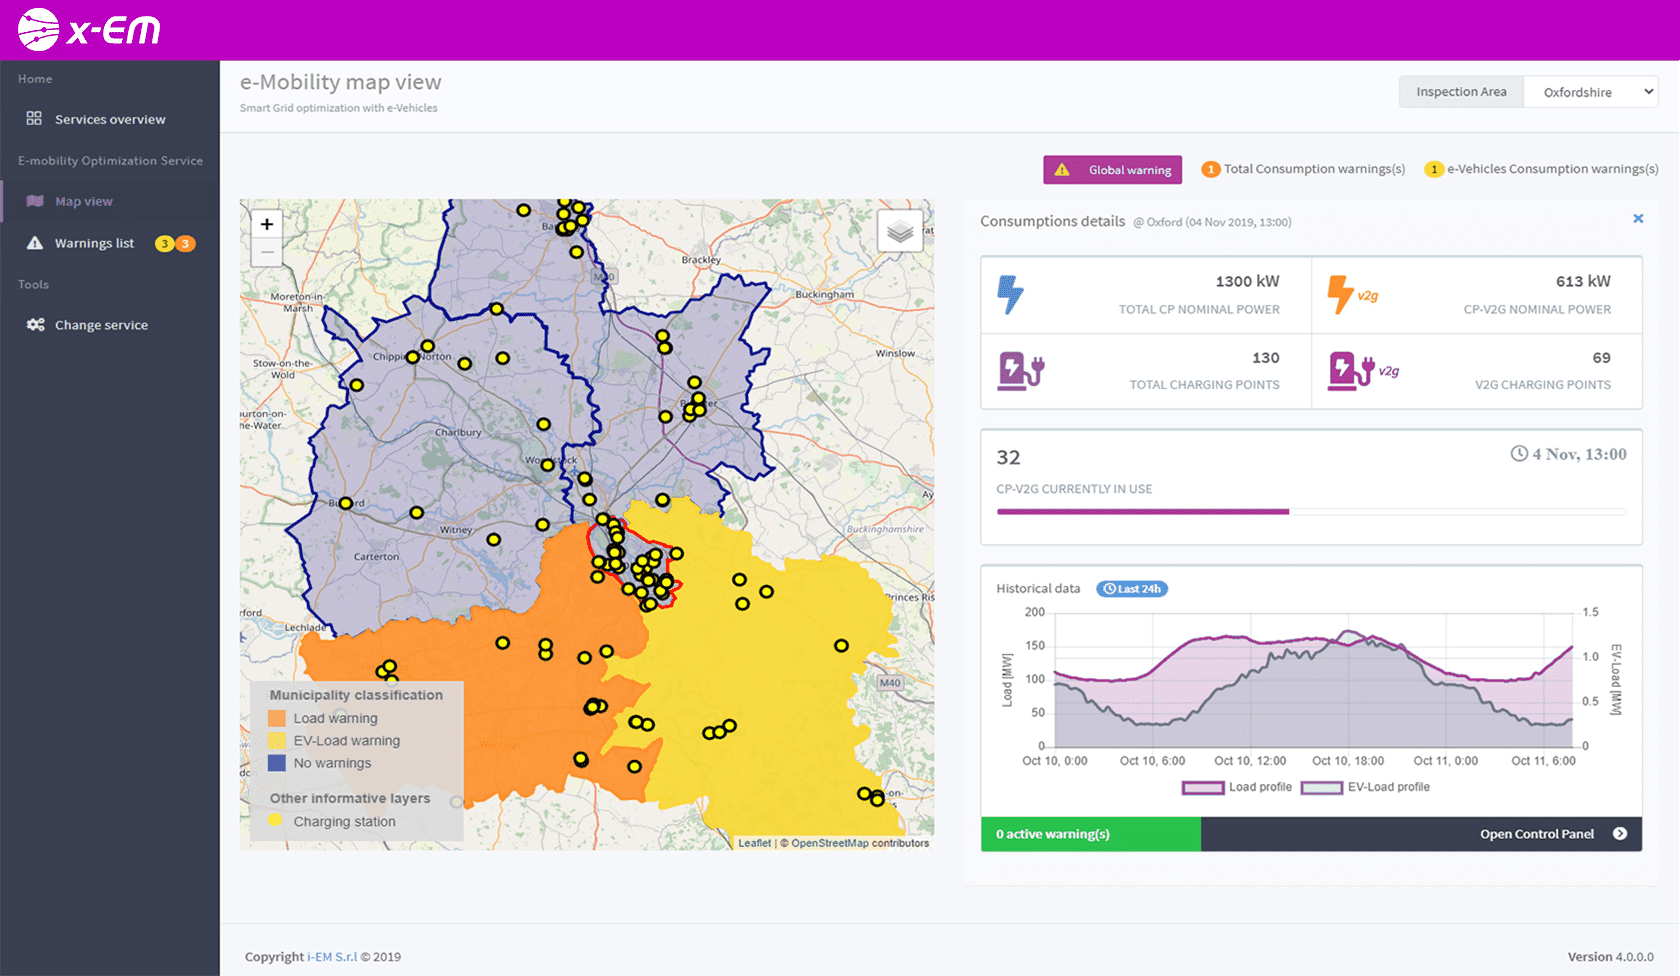Click the 69 V2G charging points value
The image size is (1680, 976).
[1601, 358]
